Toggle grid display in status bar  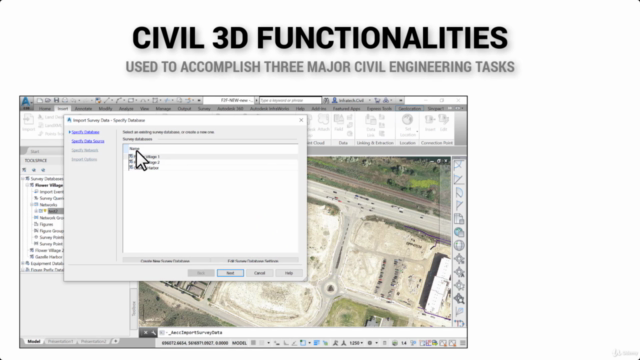[x=253, y=343]
